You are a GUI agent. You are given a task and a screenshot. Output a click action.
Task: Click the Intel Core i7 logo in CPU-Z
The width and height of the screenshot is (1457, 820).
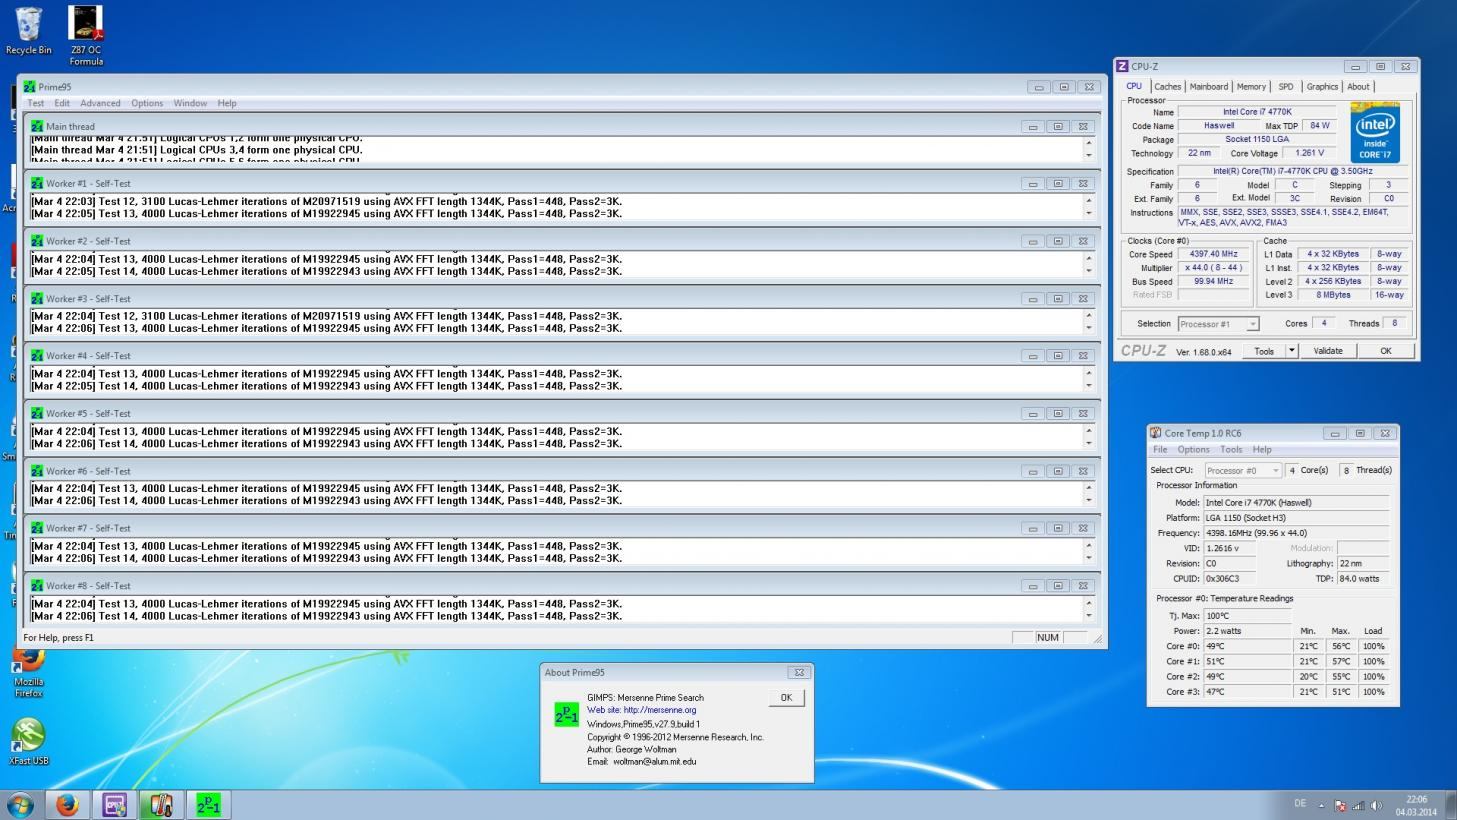tap(1375, 132)
